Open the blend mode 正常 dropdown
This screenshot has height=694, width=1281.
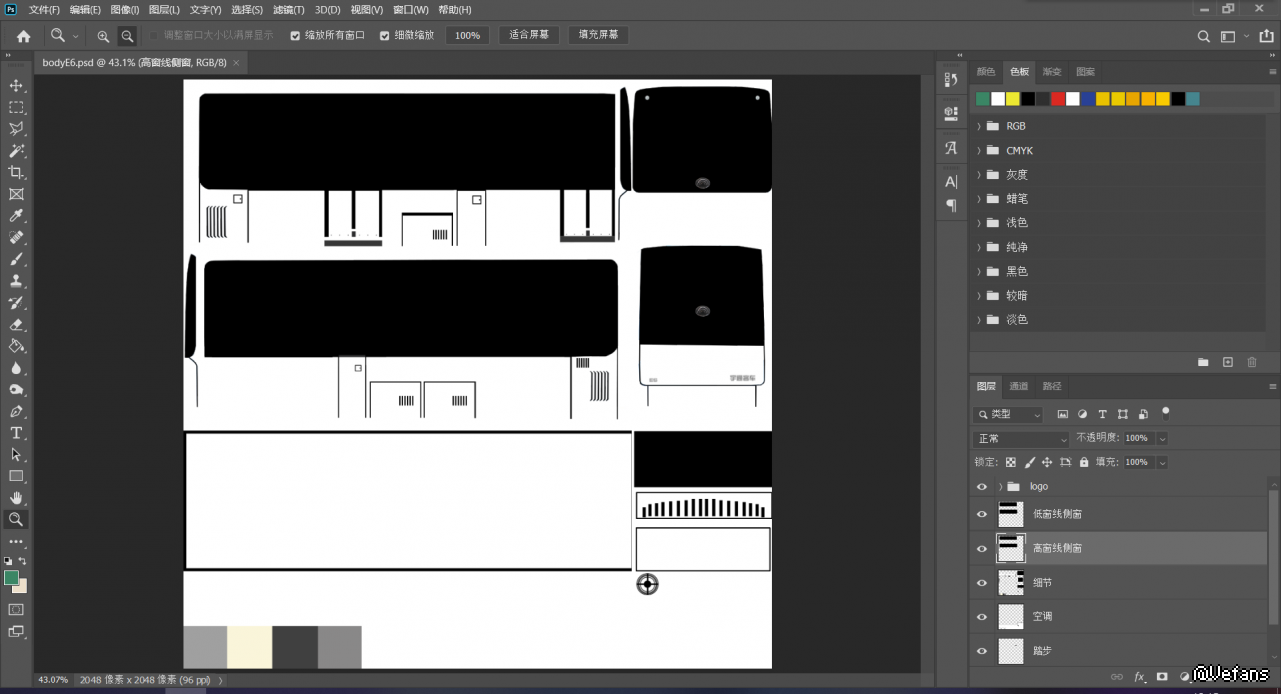(1020, 439)
